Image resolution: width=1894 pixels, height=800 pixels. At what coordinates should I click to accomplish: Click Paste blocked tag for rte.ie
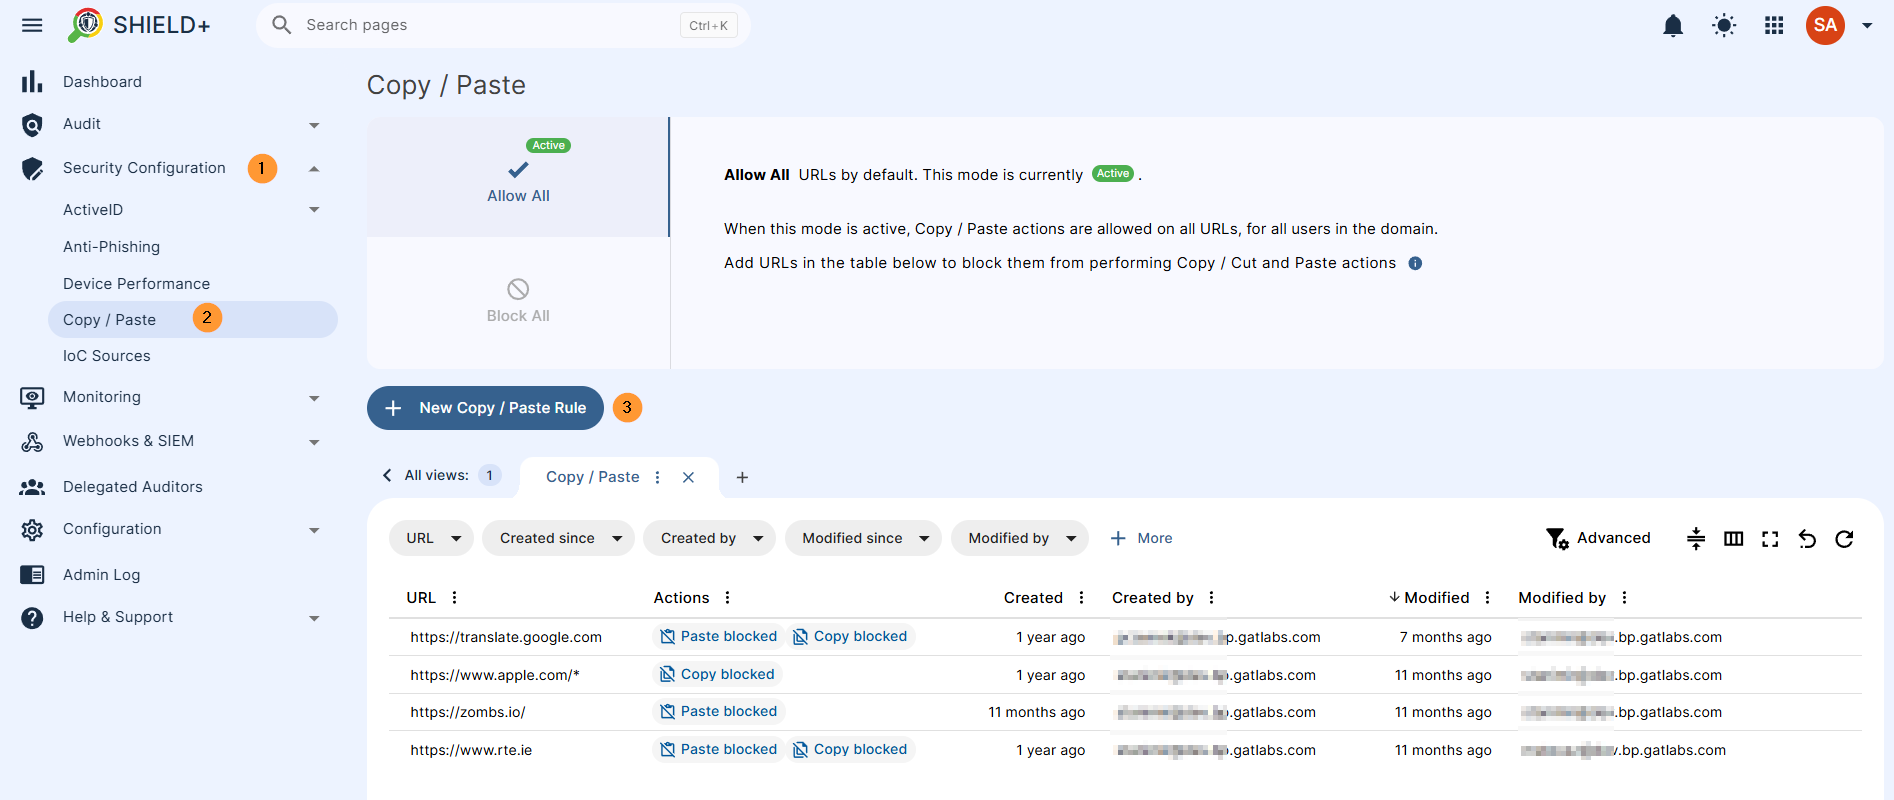coord(718,749)
